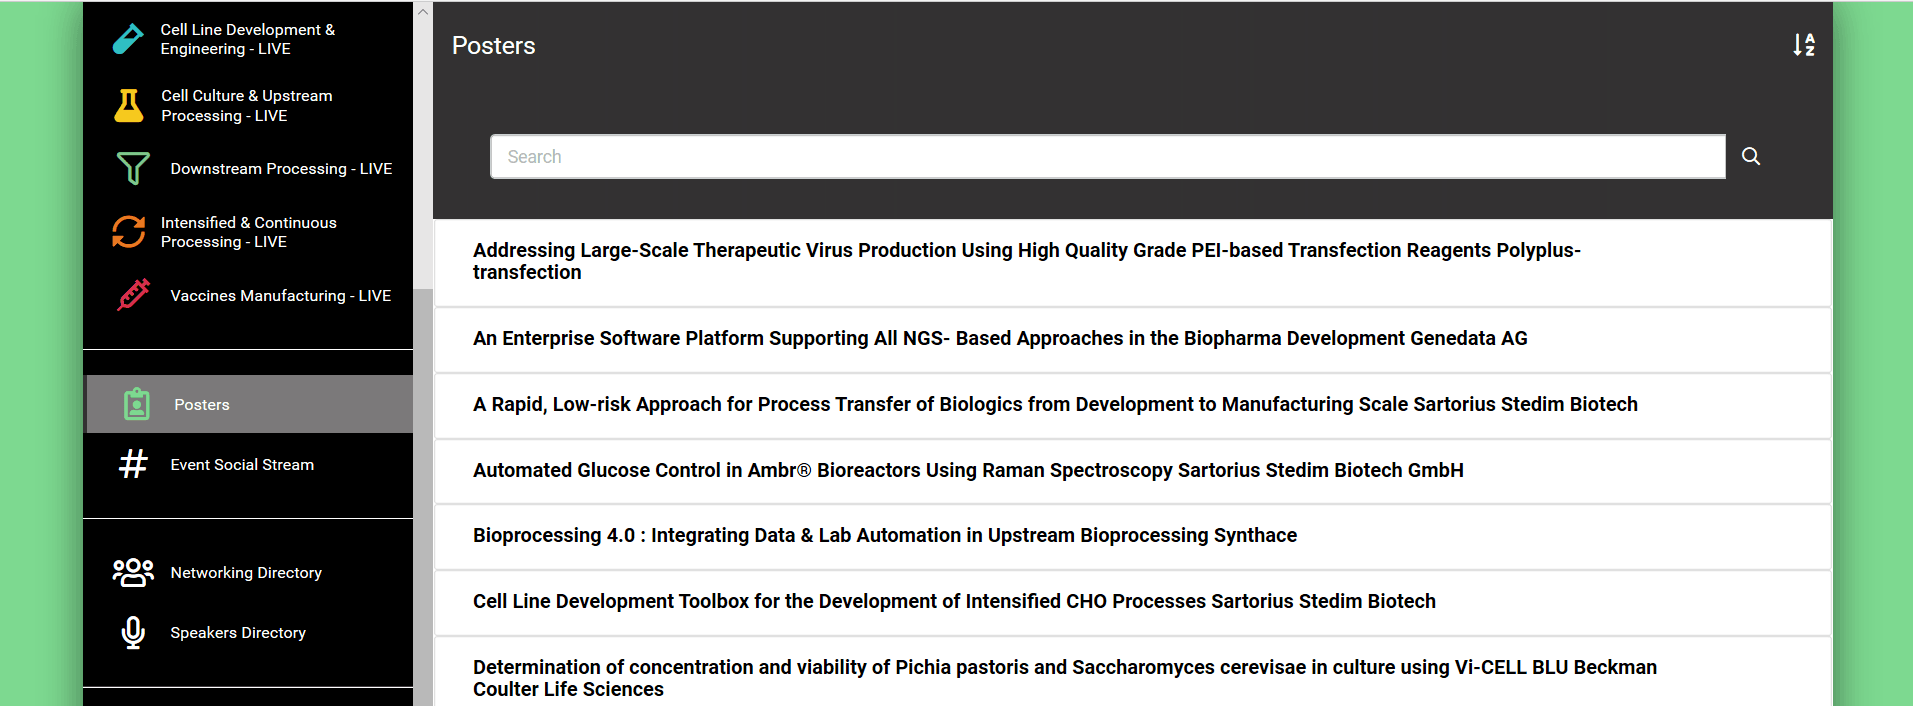Click the yellow flask Cell Culture icon
The width and height of the screenshot is (1913, 706).
click(x=129, y=105)
